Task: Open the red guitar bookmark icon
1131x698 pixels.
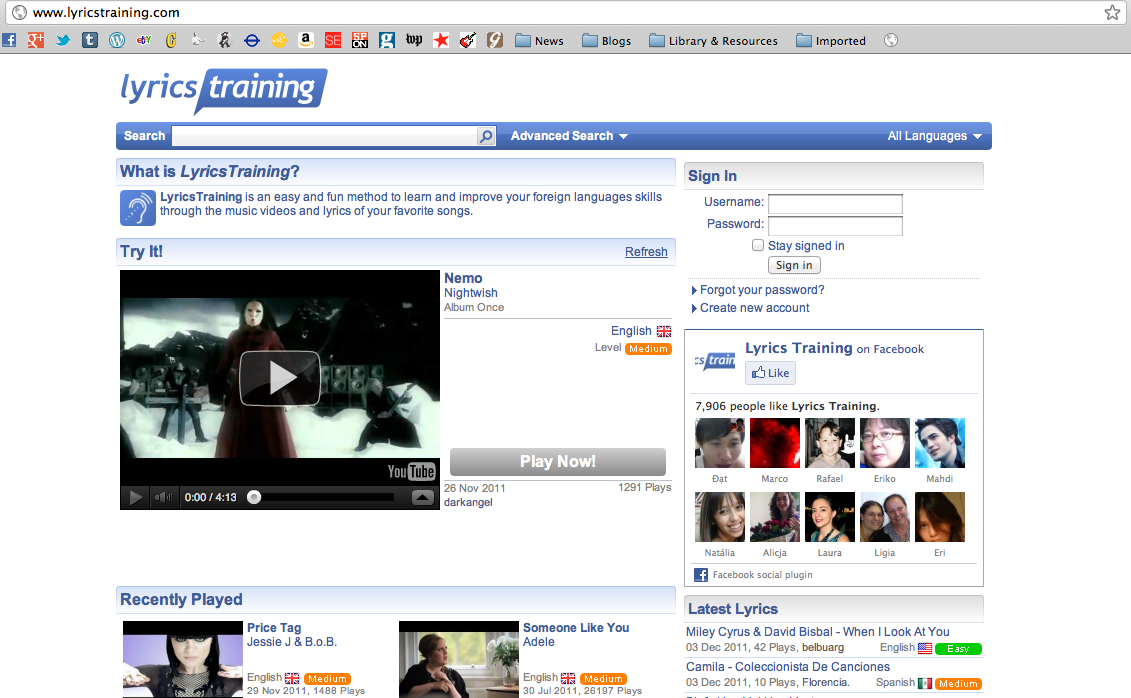Action: point(467,40)
